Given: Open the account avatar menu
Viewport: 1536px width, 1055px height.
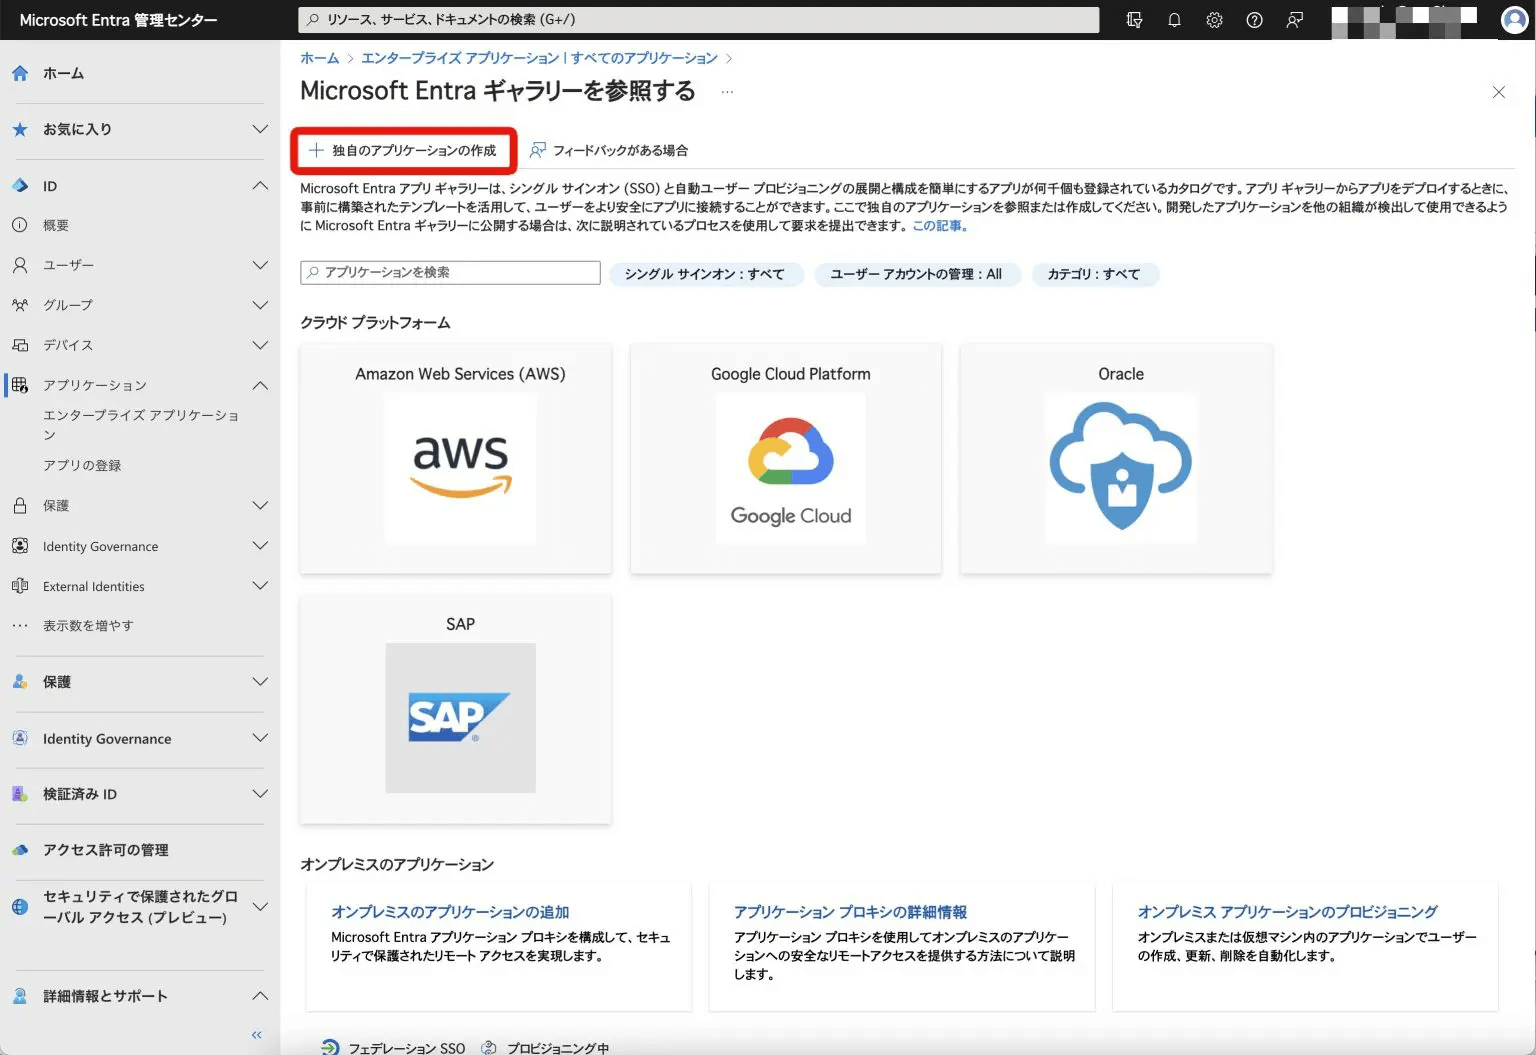Looking at the screenshot, I should coord(1515,20).
